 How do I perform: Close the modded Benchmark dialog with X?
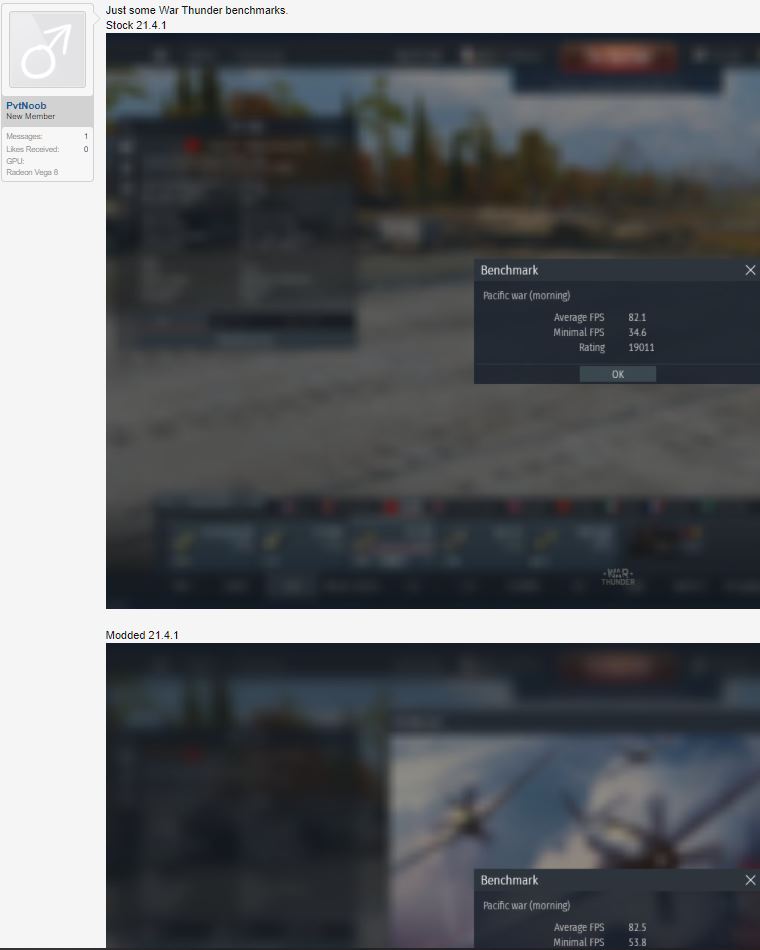(x=750, y=880)
